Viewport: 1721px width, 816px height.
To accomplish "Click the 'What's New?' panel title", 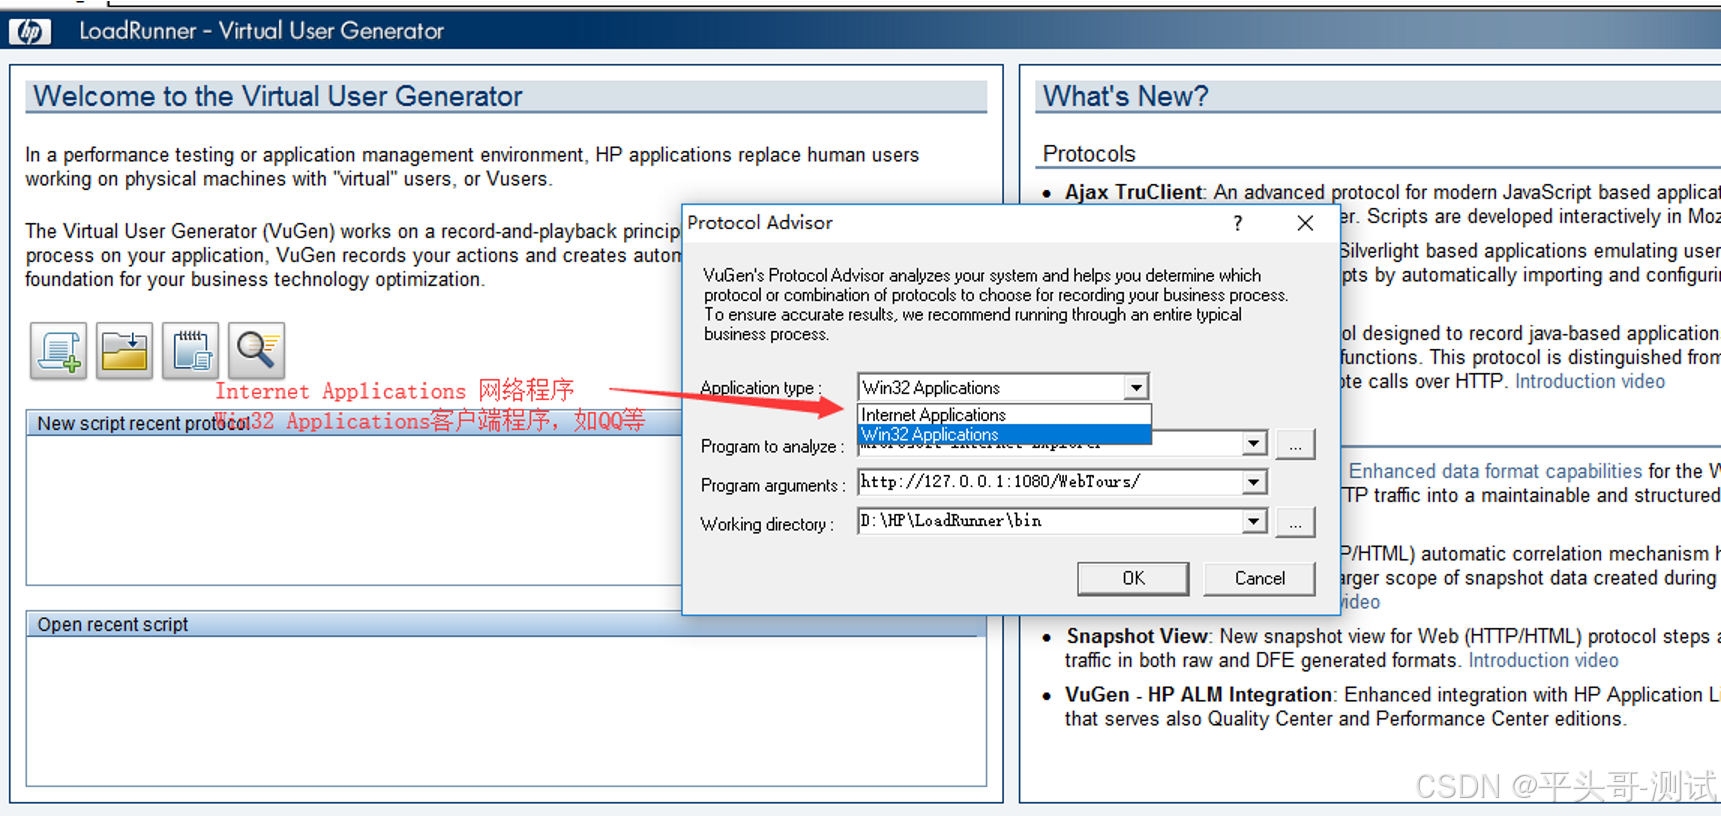I will click(x=1126, y=96).
